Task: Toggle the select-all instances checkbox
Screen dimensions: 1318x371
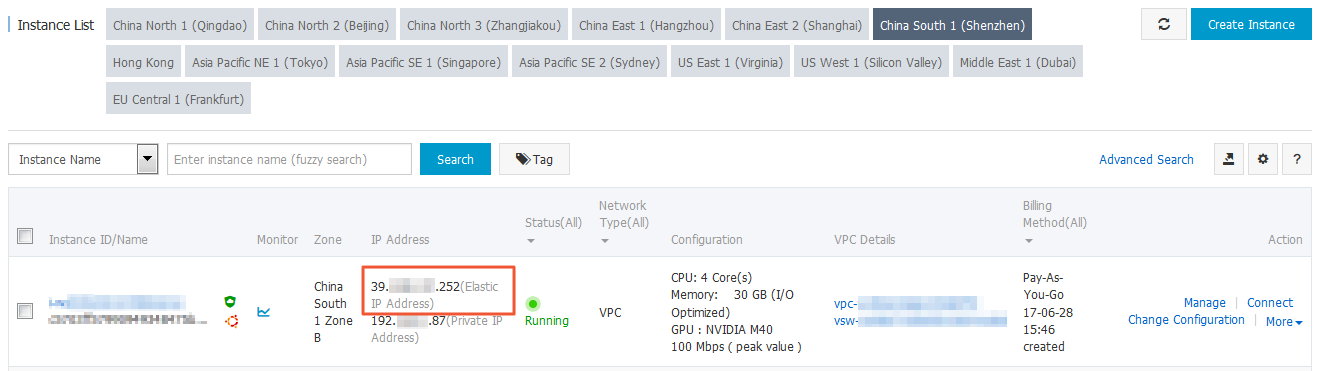Action: [x=26, y=237]
